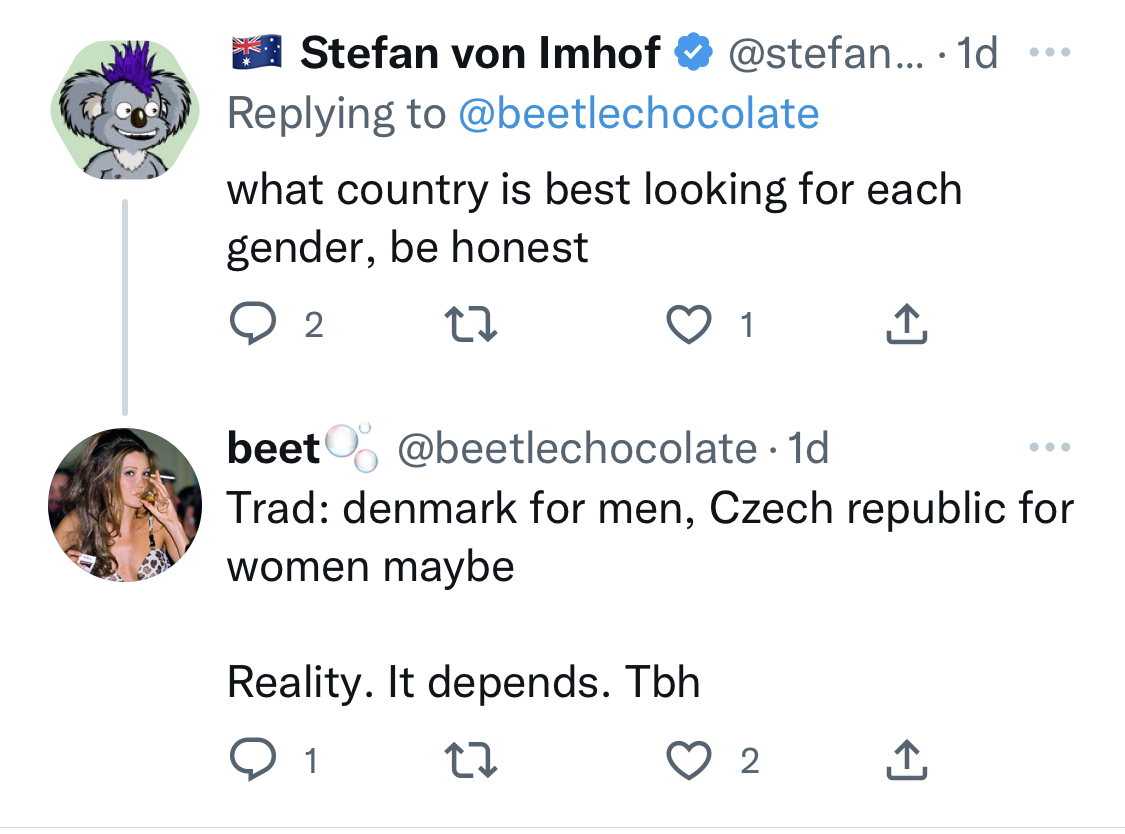The image size is (1125, 834).
Task: Retweet Stefan von Imhof's tweet
Action: (x=471, y=324)
